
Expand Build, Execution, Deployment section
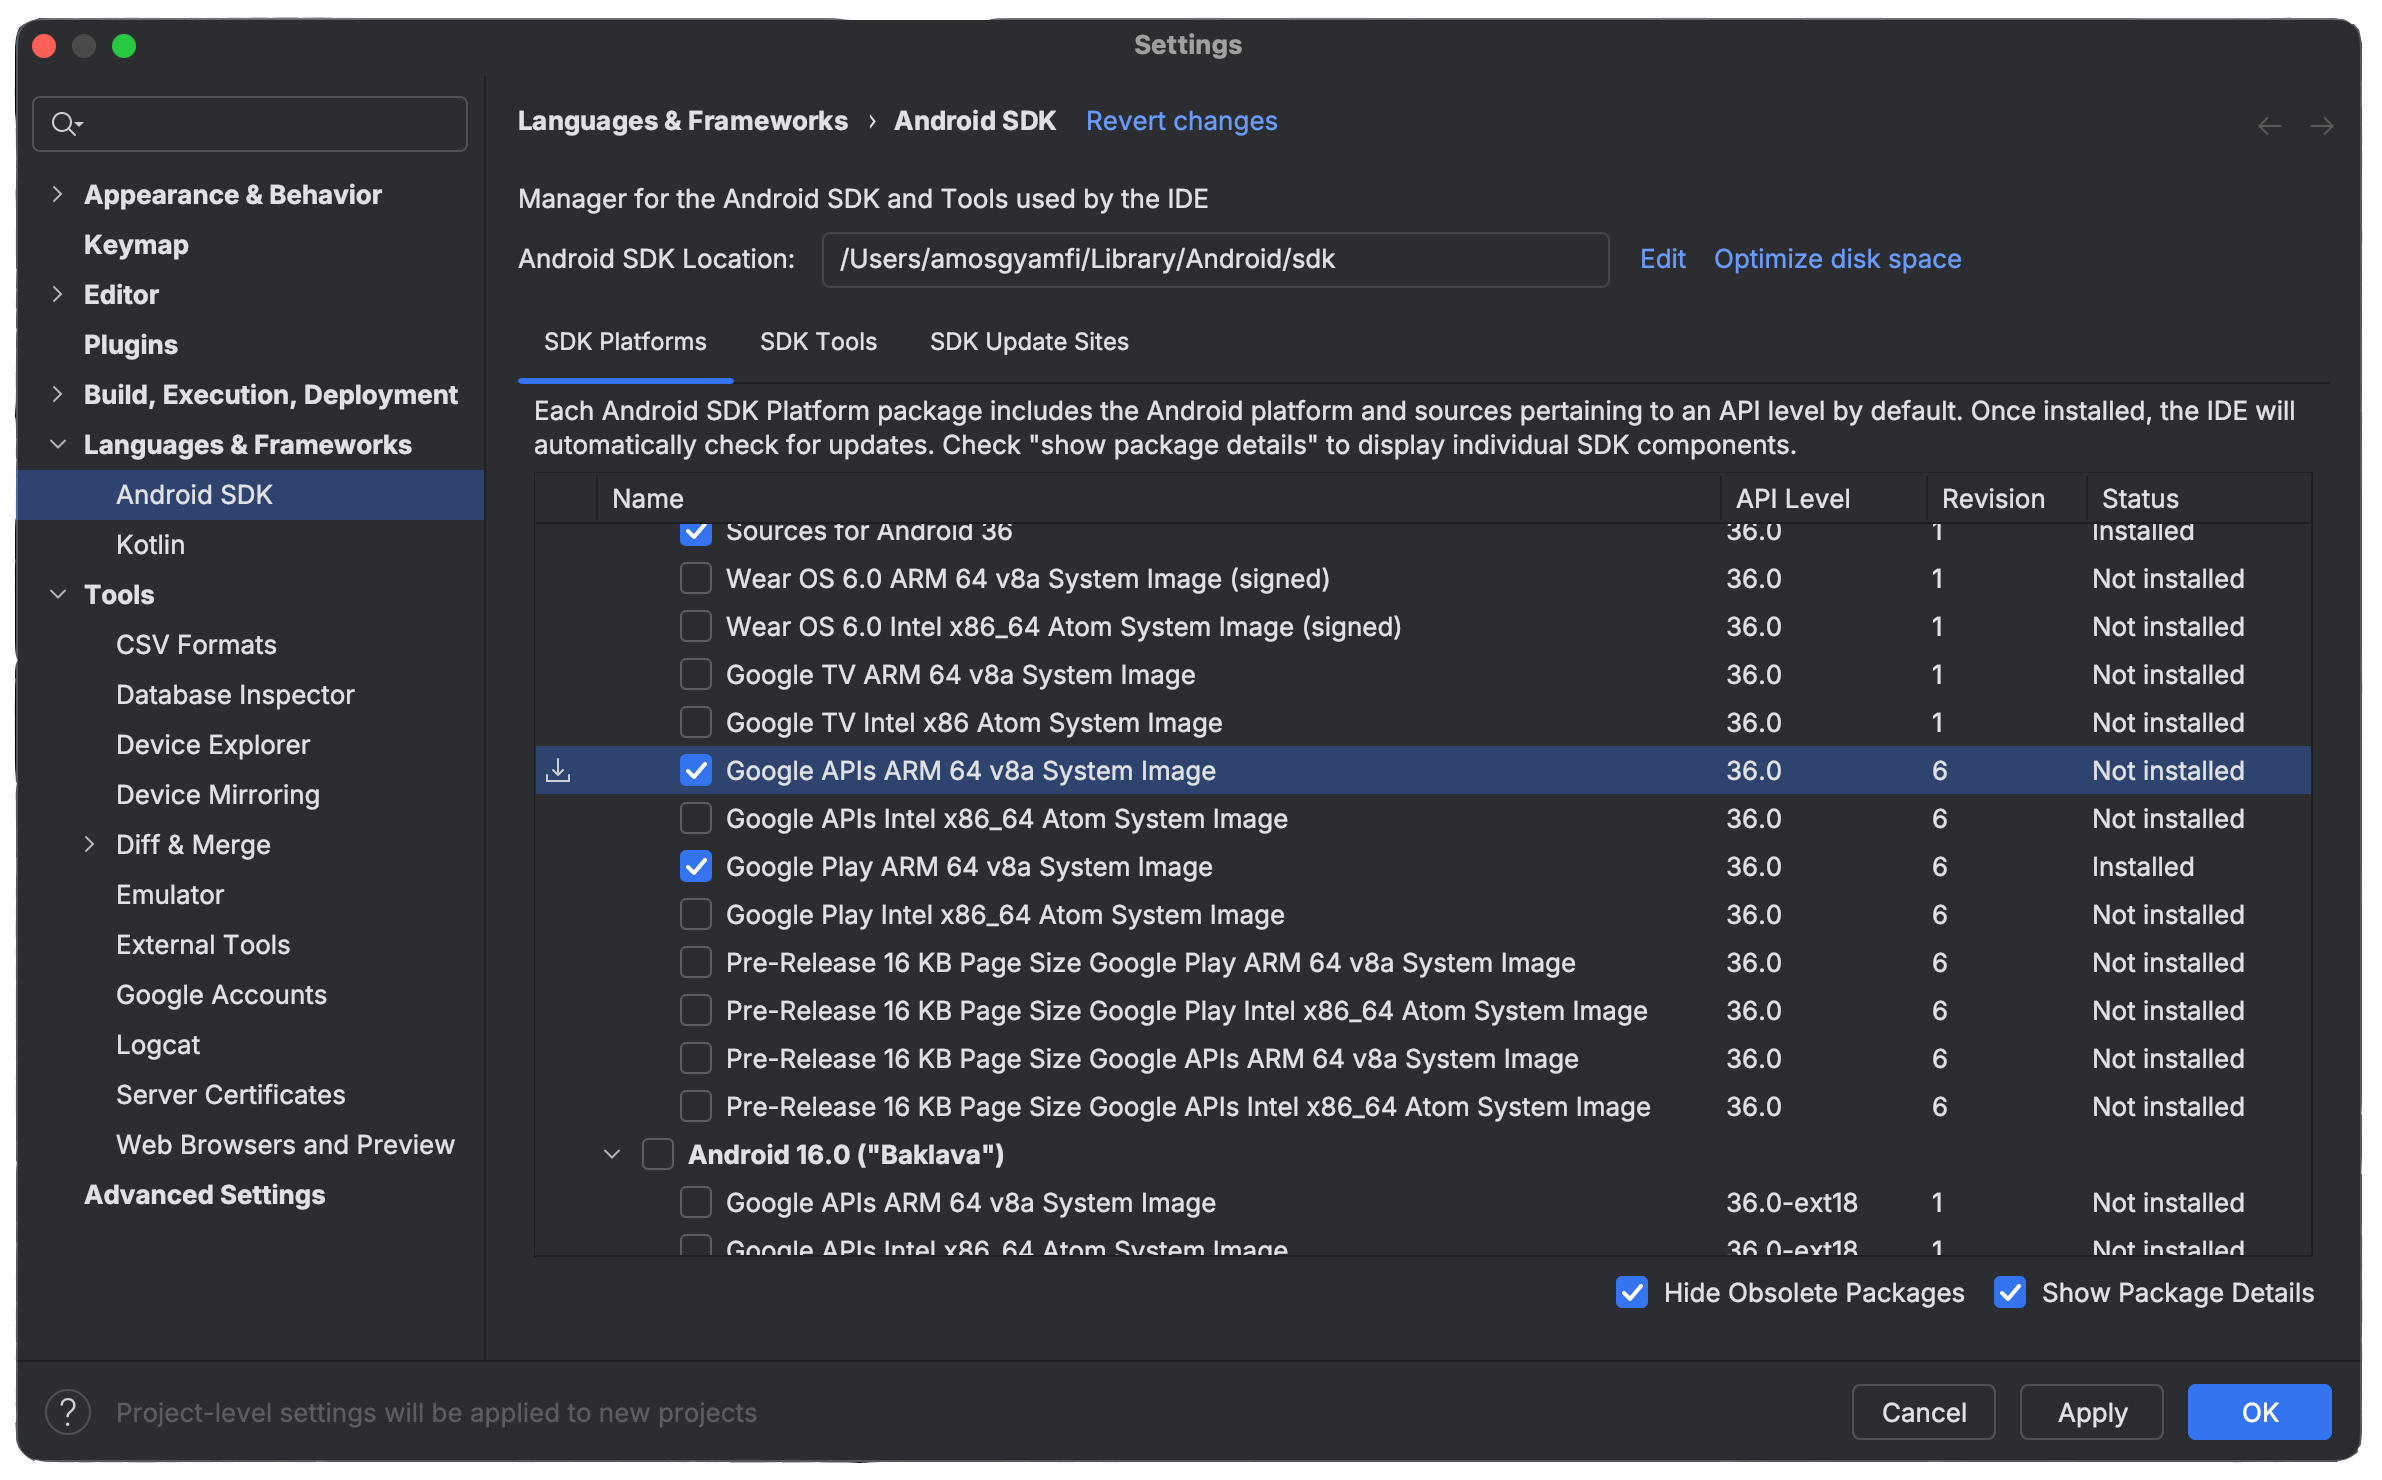(58, 394)
